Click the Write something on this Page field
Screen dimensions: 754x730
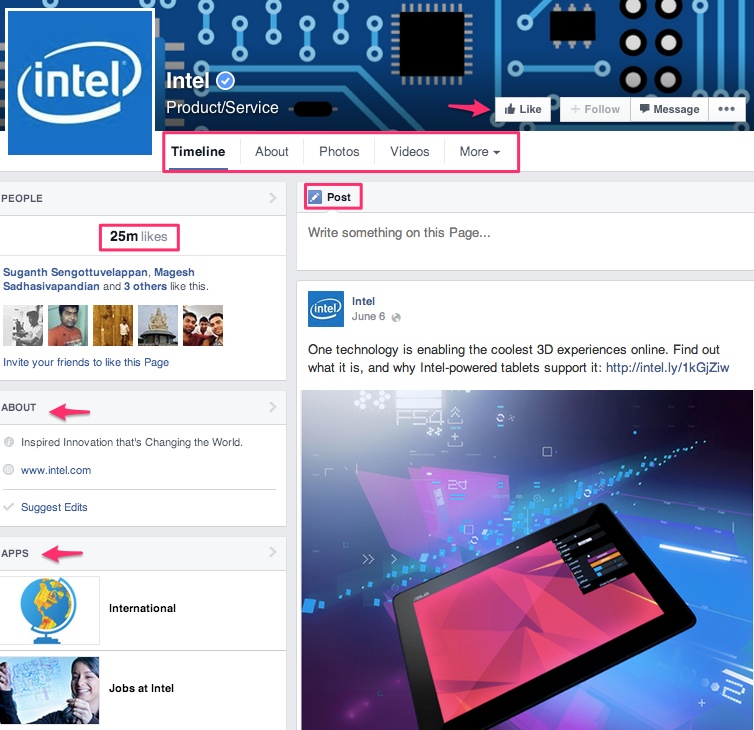pyautogui.click(x=525, y=241)
